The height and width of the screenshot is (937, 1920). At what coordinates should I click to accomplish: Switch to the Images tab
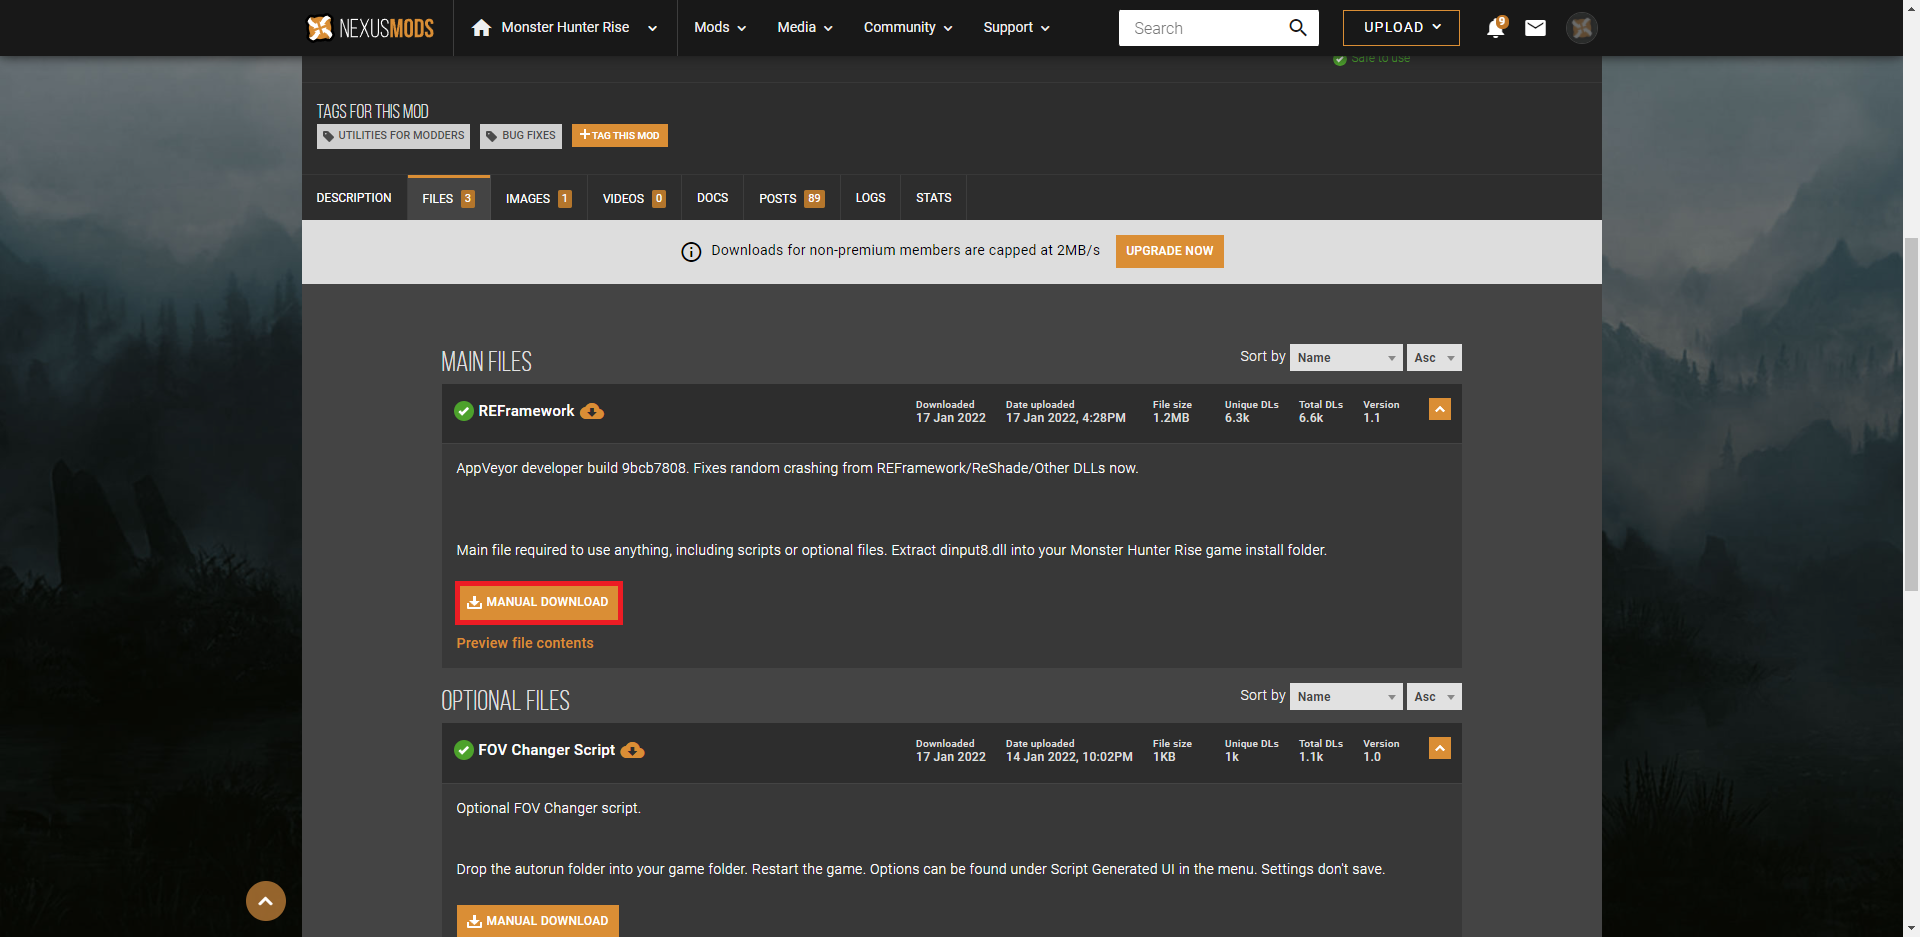click(539, 198)
